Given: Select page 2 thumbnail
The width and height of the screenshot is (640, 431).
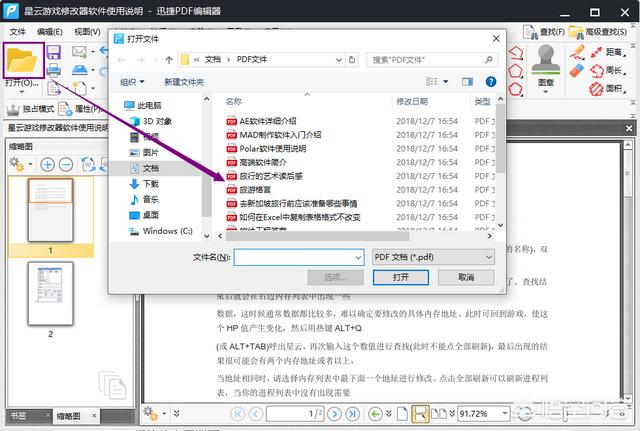Looking at the screenshot, I should point(51,293).
